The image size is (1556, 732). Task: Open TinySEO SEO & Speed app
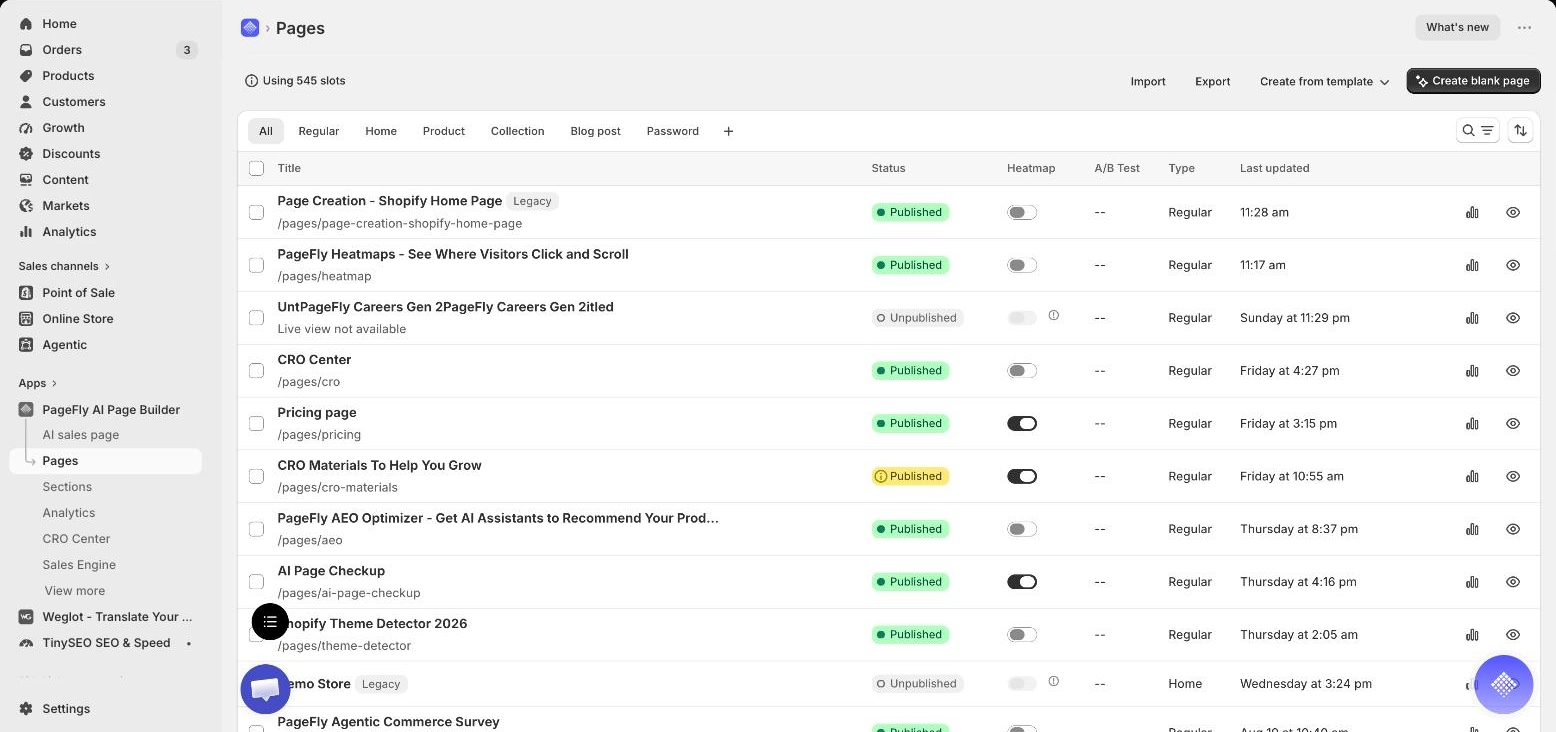click(105, 642)
